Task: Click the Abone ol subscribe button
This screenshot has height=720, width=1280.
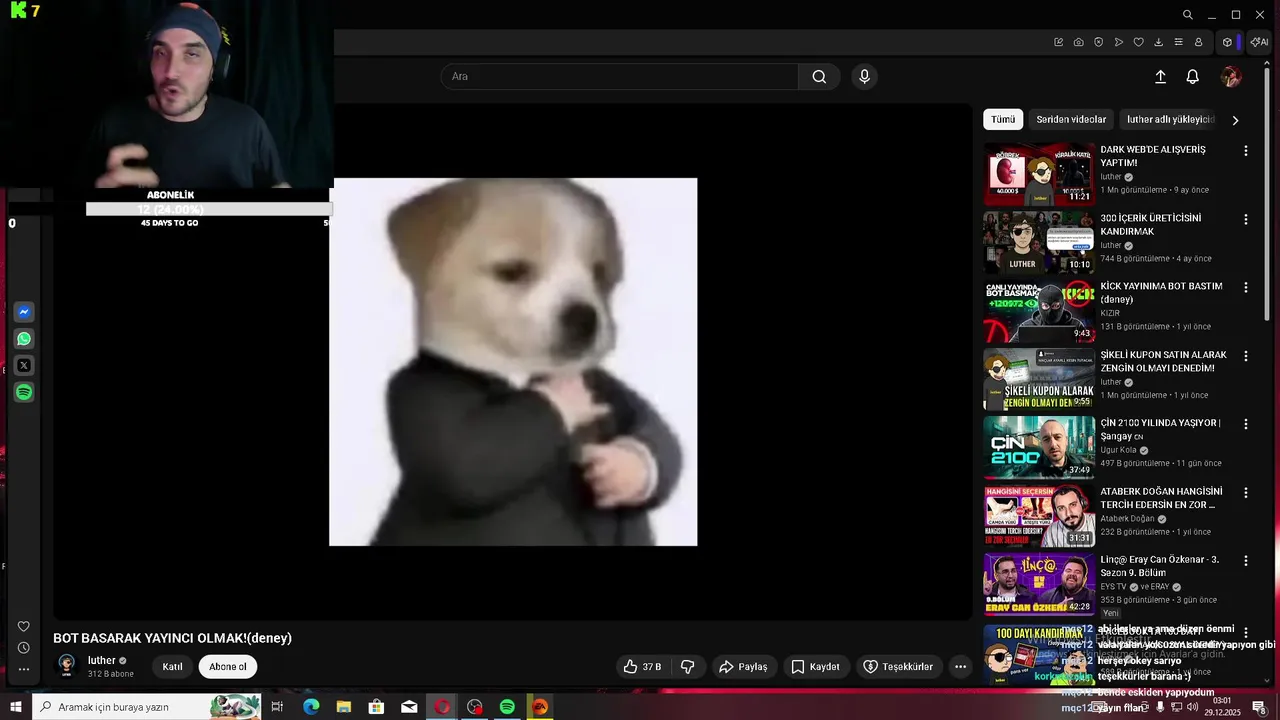Action: click(x=228, y=667)
